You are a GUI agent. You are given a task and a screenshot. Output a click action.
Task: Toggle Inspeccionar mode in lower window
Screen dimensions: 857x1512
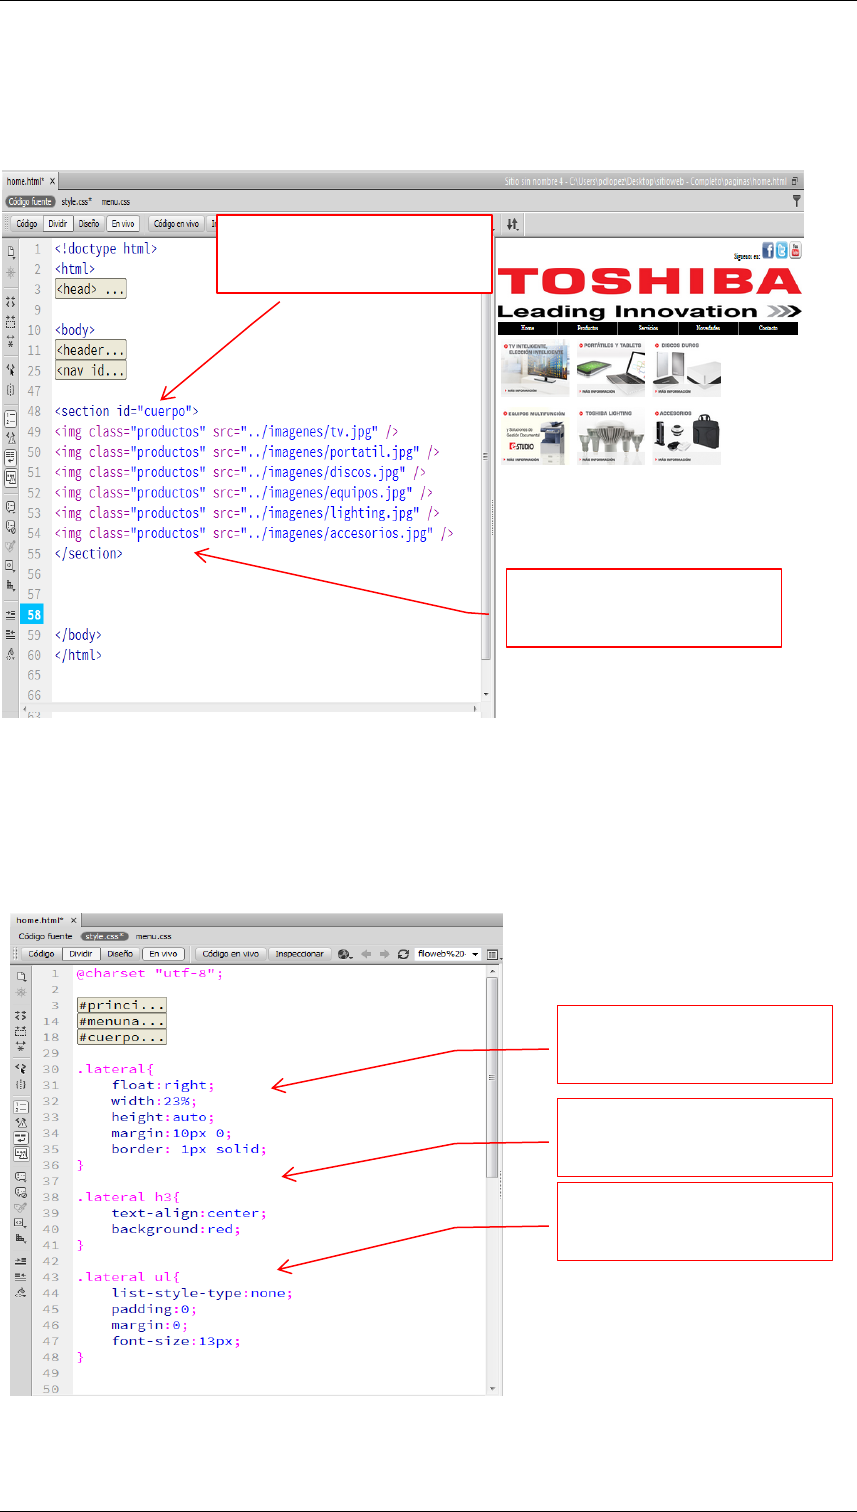tap(300, 954)
